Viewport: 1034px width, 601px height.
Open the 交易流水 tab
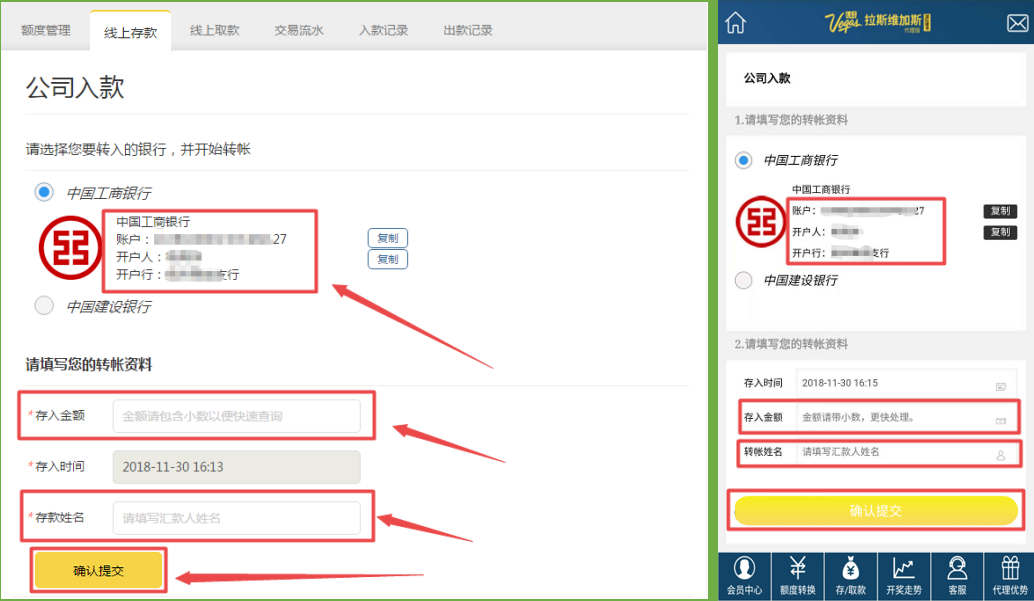299,31
